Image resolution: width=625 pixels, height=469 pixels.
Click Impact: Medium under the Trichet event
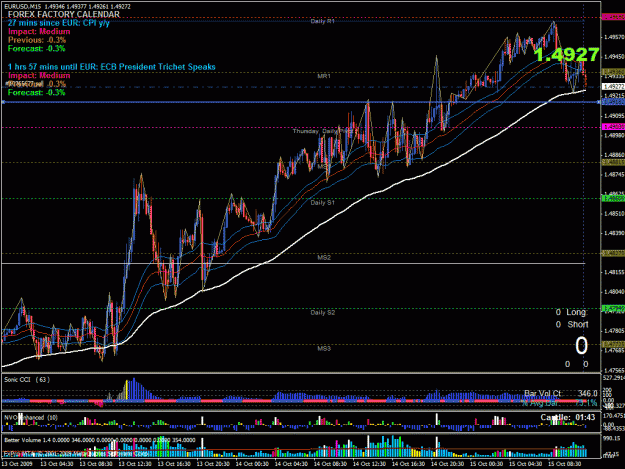(x=39, y=75)
